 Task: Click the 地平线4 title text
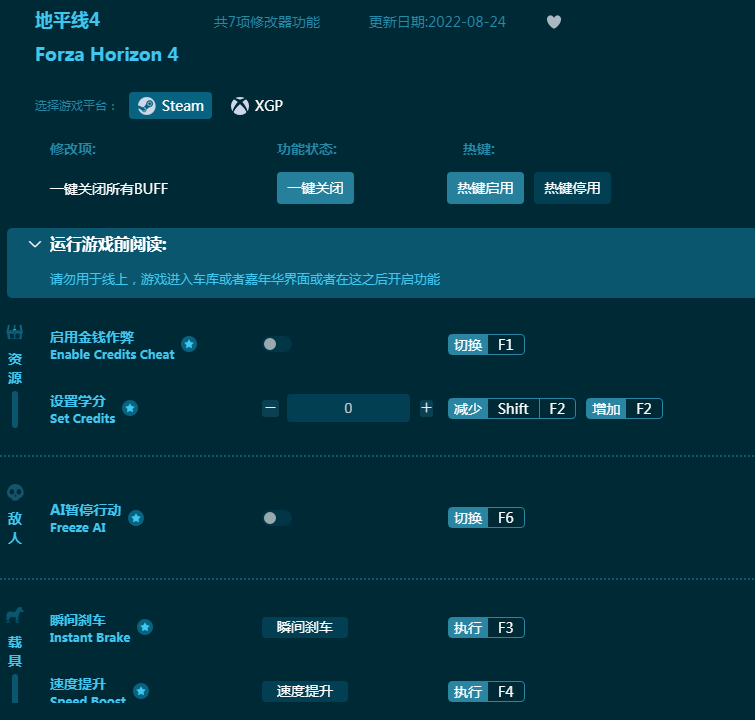click(x=67, y=21)
